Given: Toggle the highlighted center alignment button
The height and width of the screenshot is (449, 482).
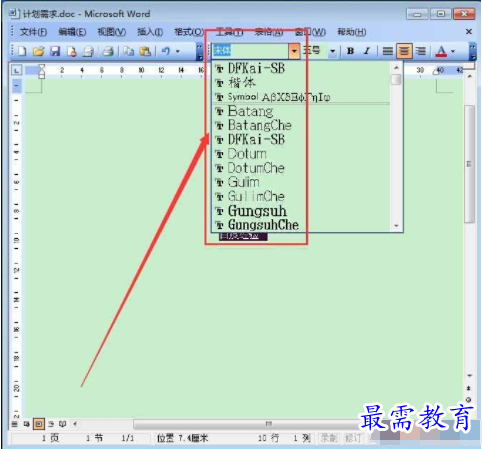Looking at the screenshot, I should 404,51.
